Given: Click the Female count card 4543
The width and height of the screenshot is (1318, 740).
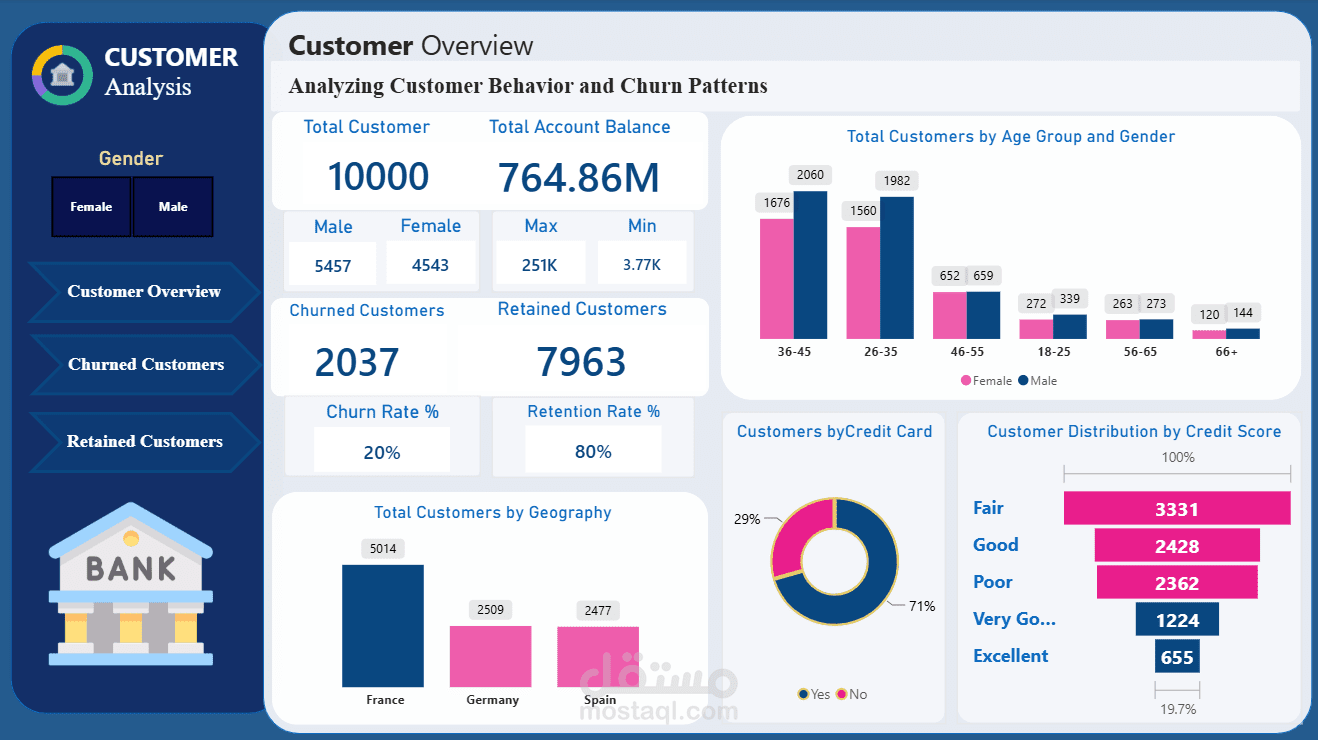Looking at the screenshot, I should pos(431,265).
